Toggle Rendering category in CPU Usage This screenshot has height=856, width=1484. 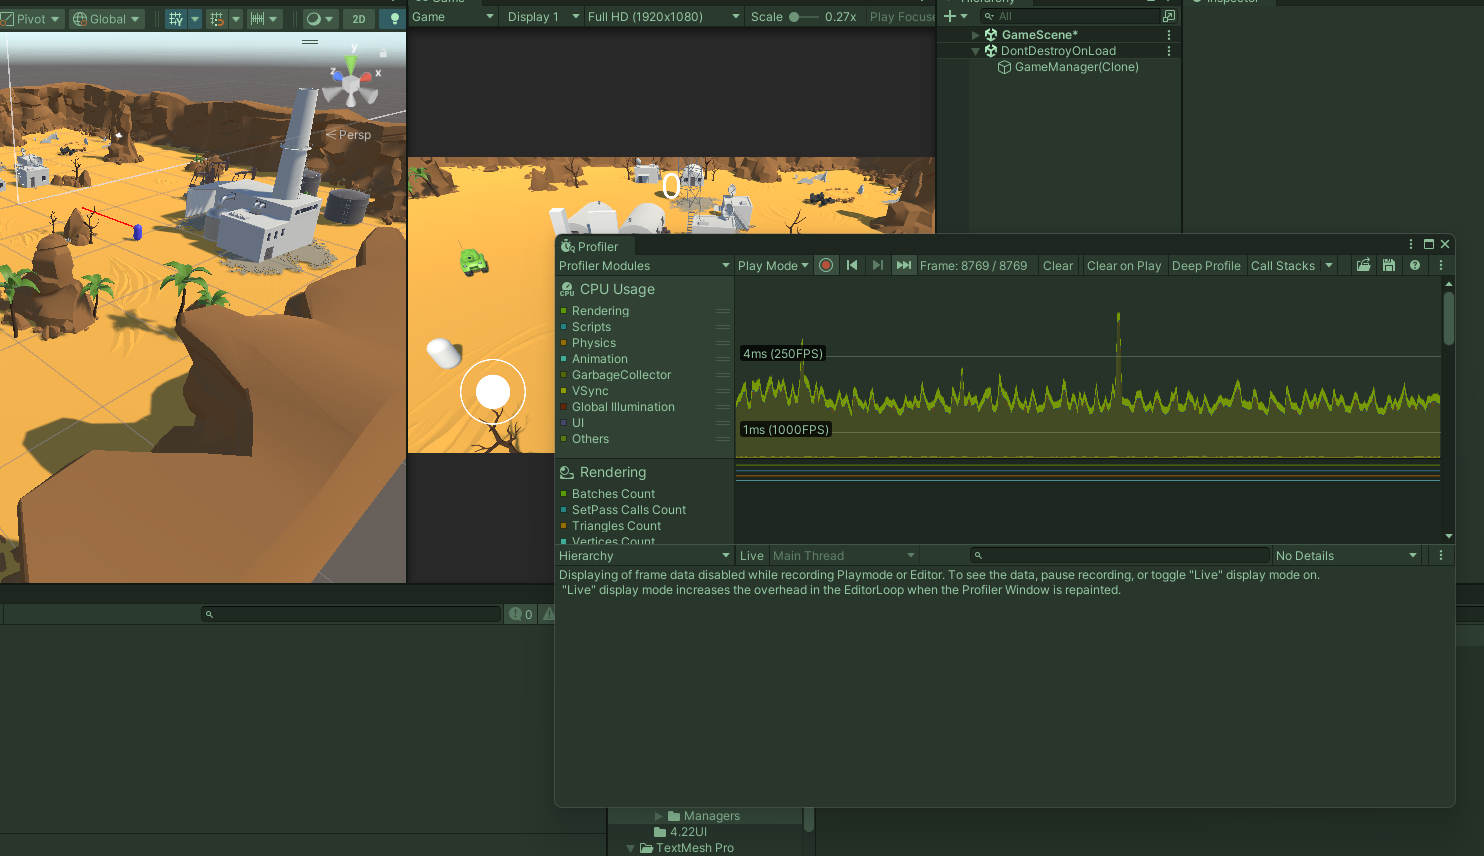coord(600,311)
